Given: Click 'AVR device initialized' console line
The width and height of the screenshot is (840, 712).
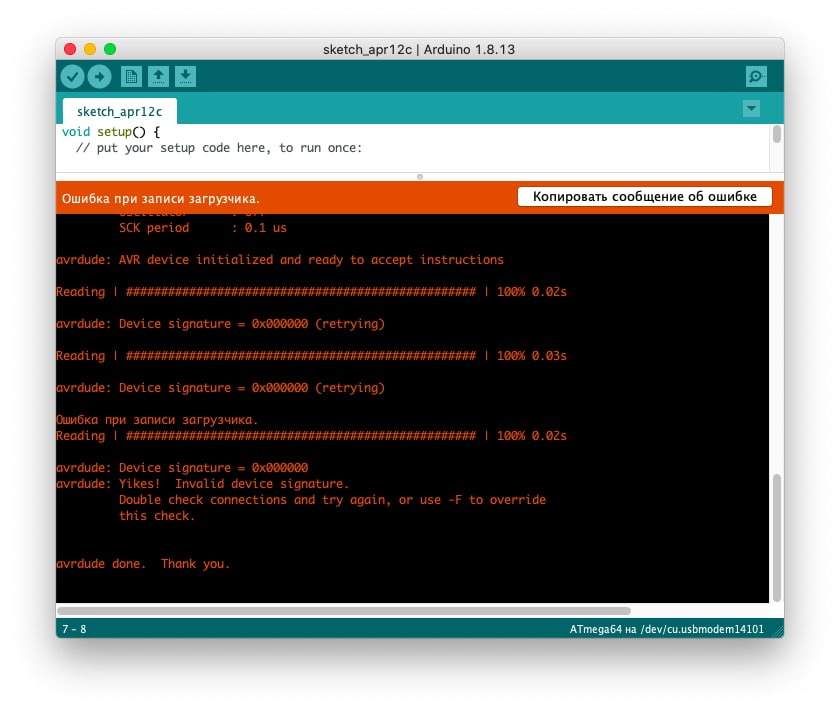Looking at the screenshot, I should (x=280, y=260).
